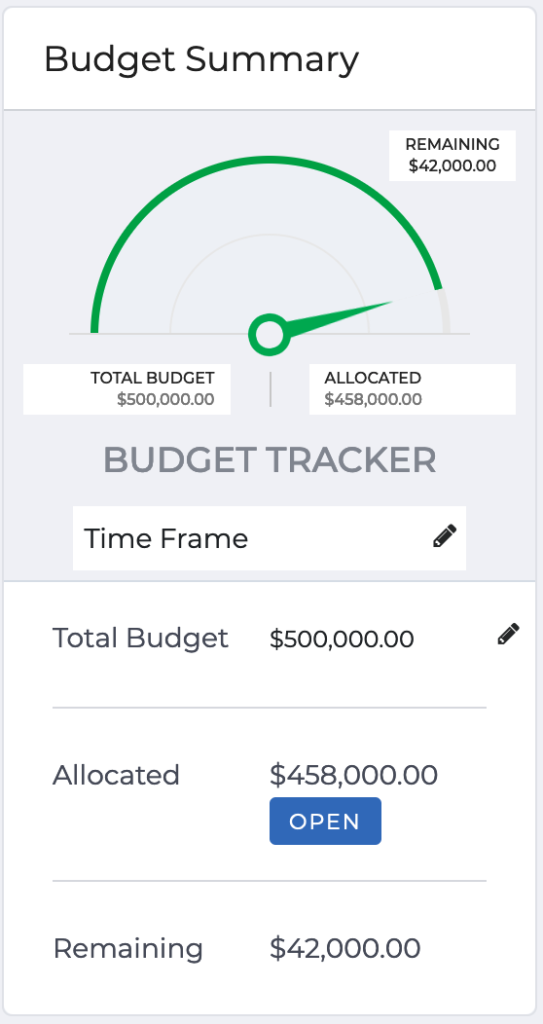Click the $458,000.00 value above OPEN button

click(x=354, y=775)
